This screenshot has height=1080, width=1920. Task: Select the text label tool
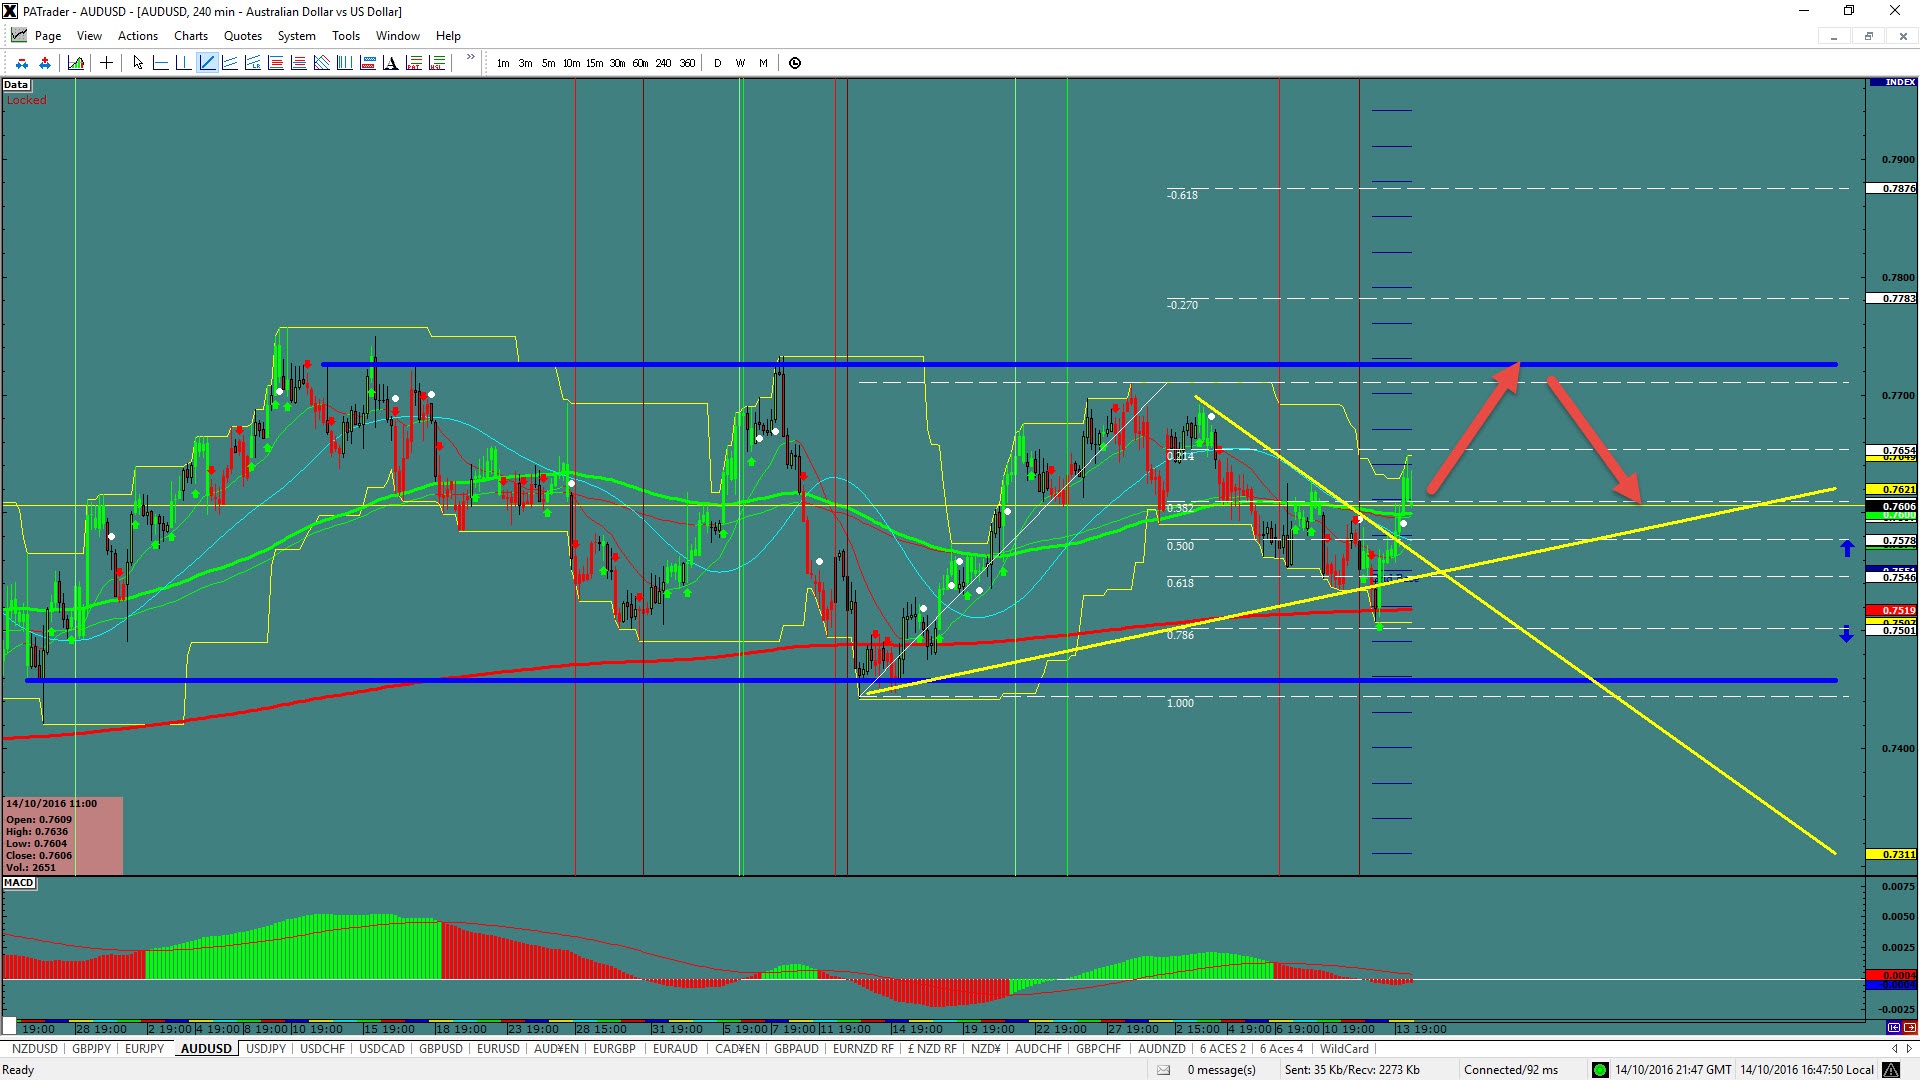(x=390, y=63)
